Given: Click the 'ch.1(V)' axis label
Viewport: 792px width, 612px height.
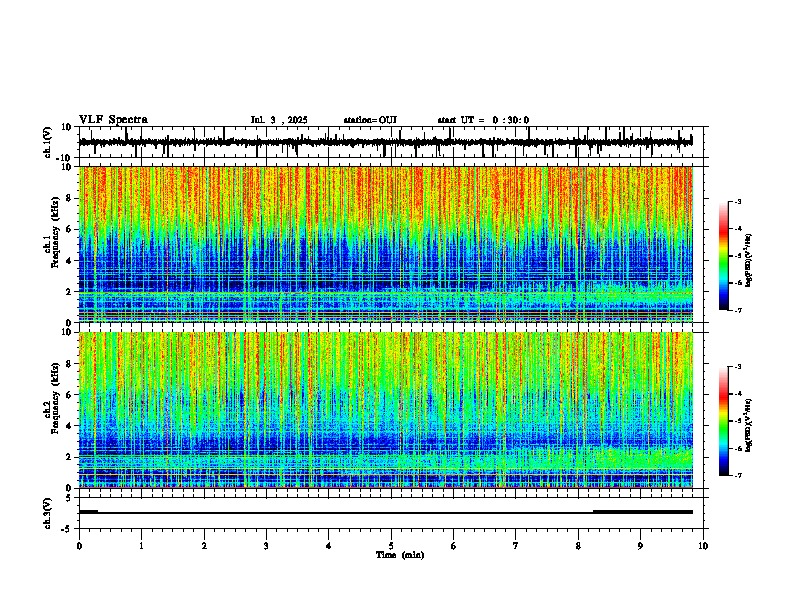Looking at the screenshot, I should [48, 142].
